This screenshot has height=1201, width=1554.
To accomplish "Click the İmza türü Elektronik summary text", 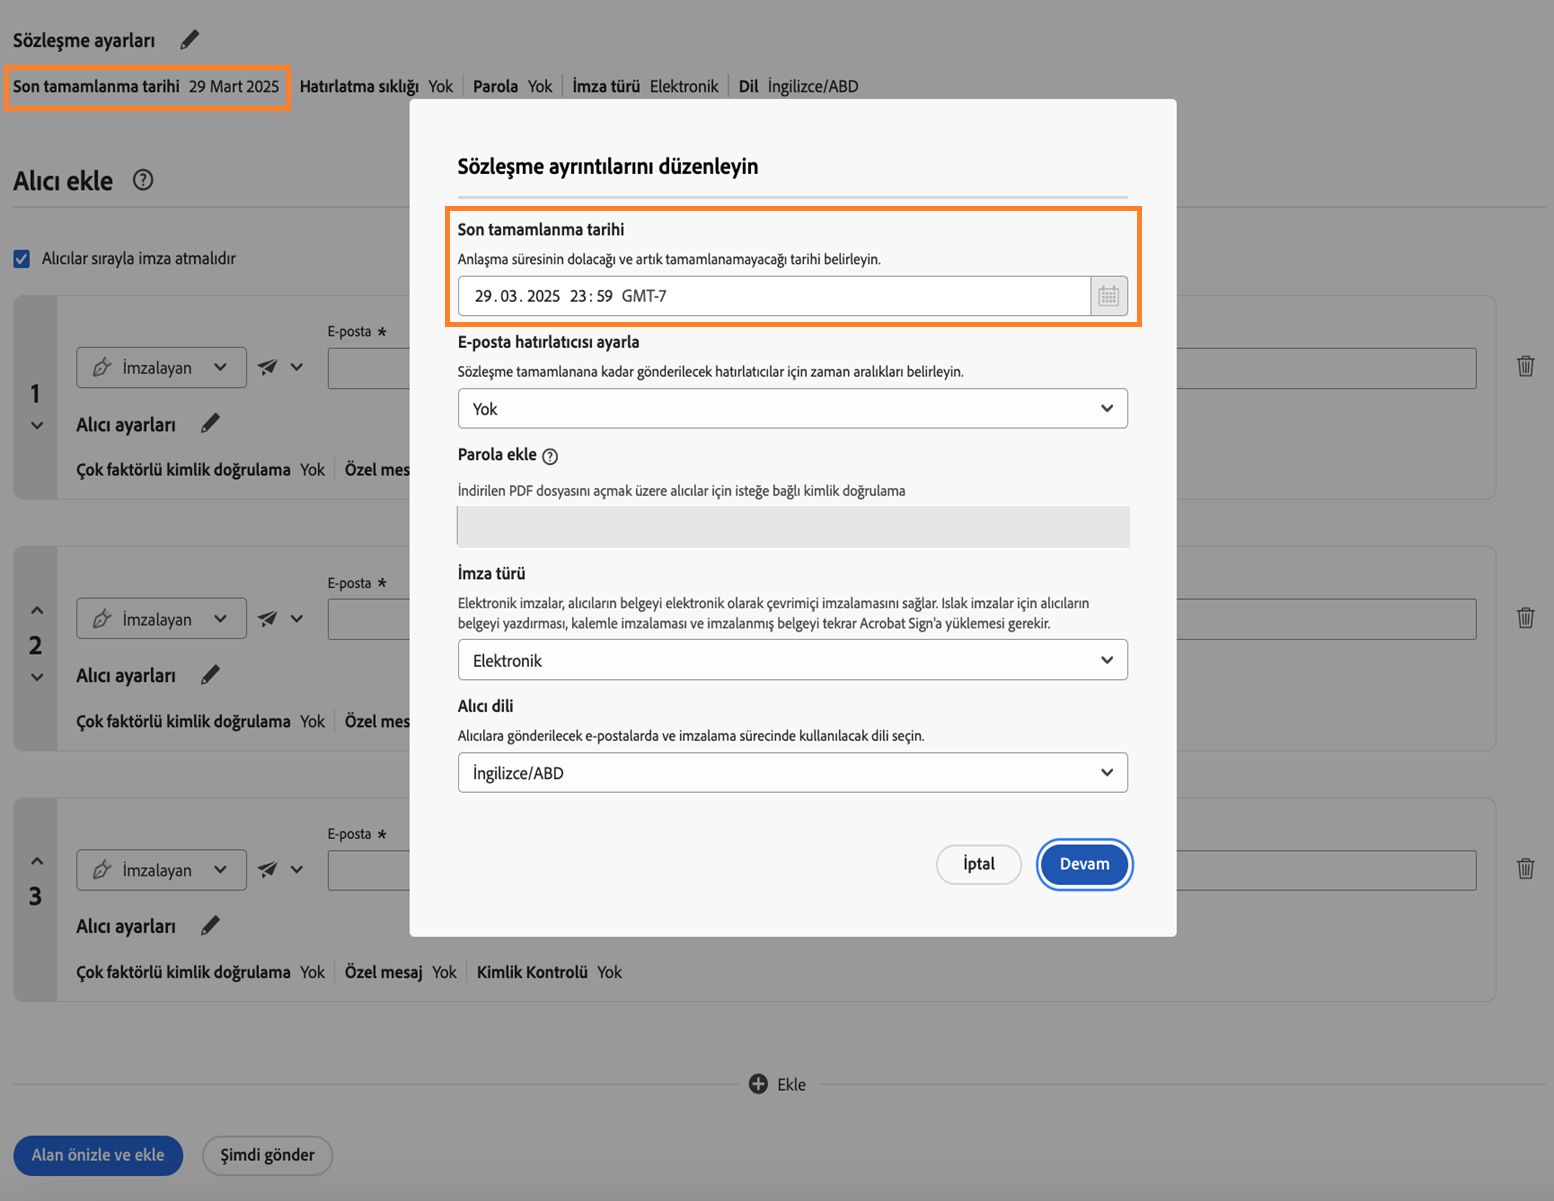I will click(645, 87).
